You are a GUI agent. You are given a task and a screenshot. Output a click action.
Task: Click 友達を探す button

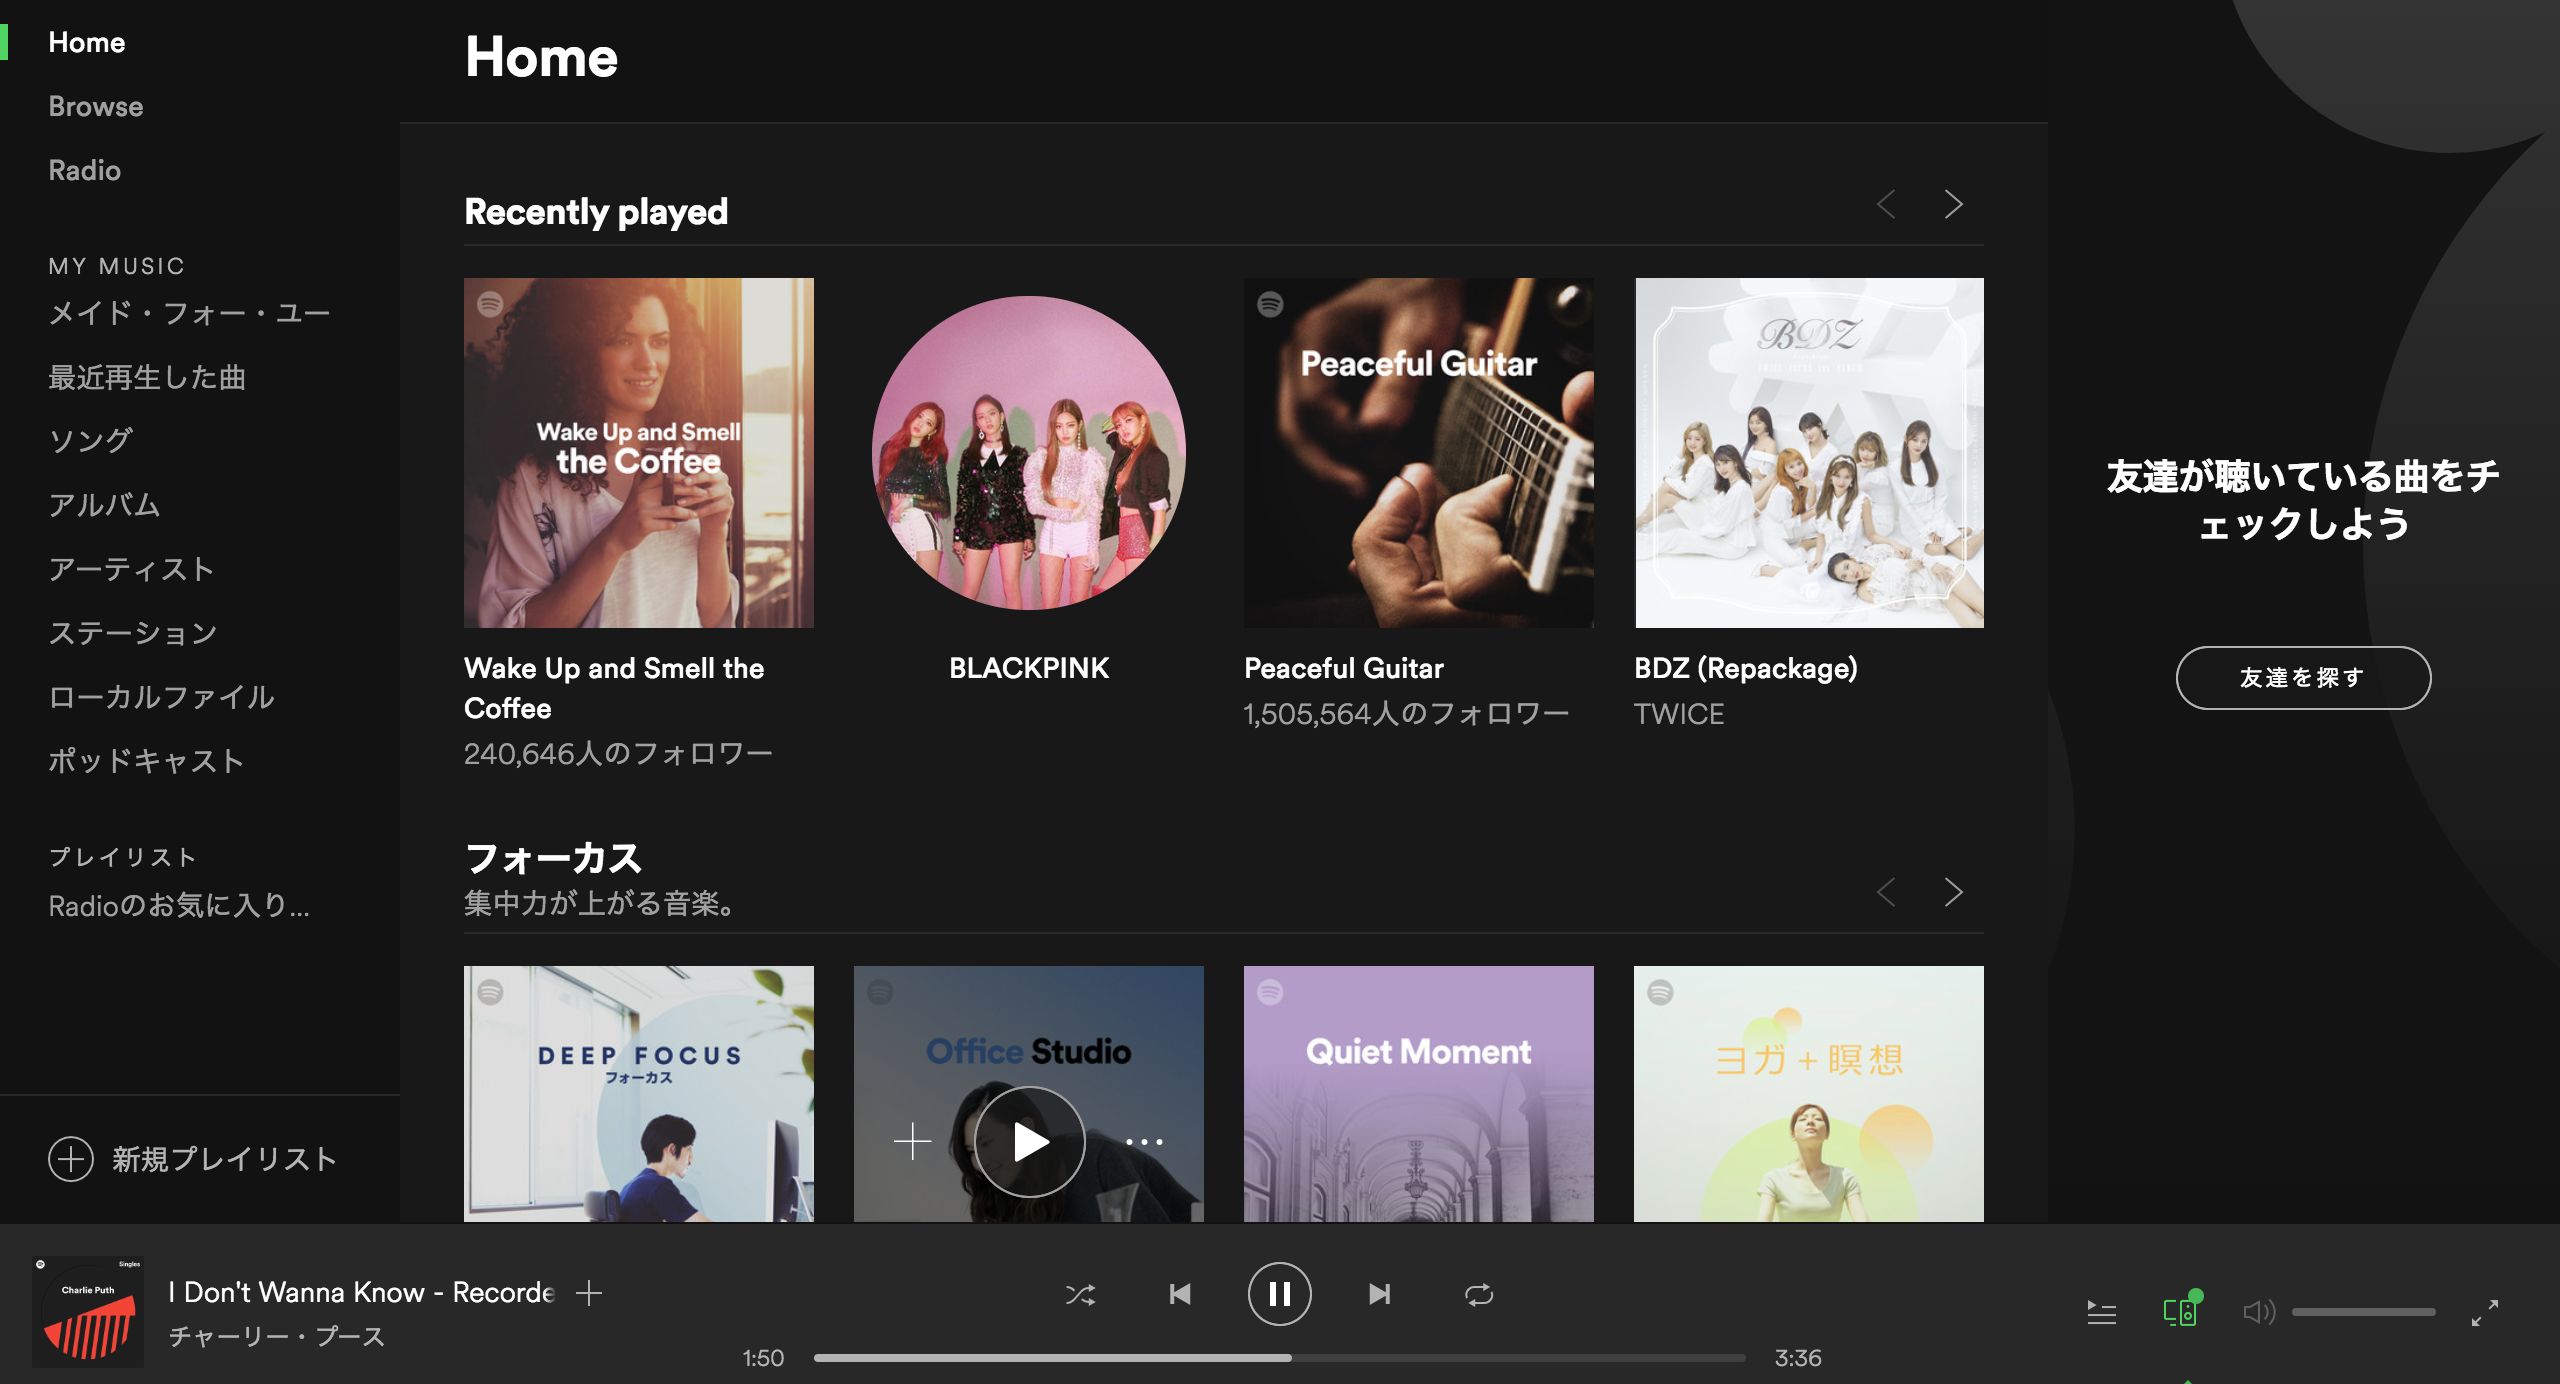(2303, 678)
